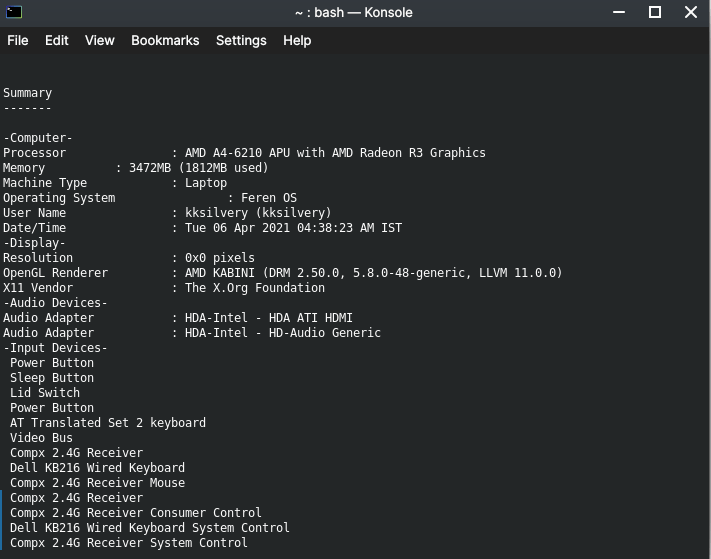Screen dimensions: 711x559
Task: Click Compx 2.4G Receiver System Control entry
Action: point(129,542)
